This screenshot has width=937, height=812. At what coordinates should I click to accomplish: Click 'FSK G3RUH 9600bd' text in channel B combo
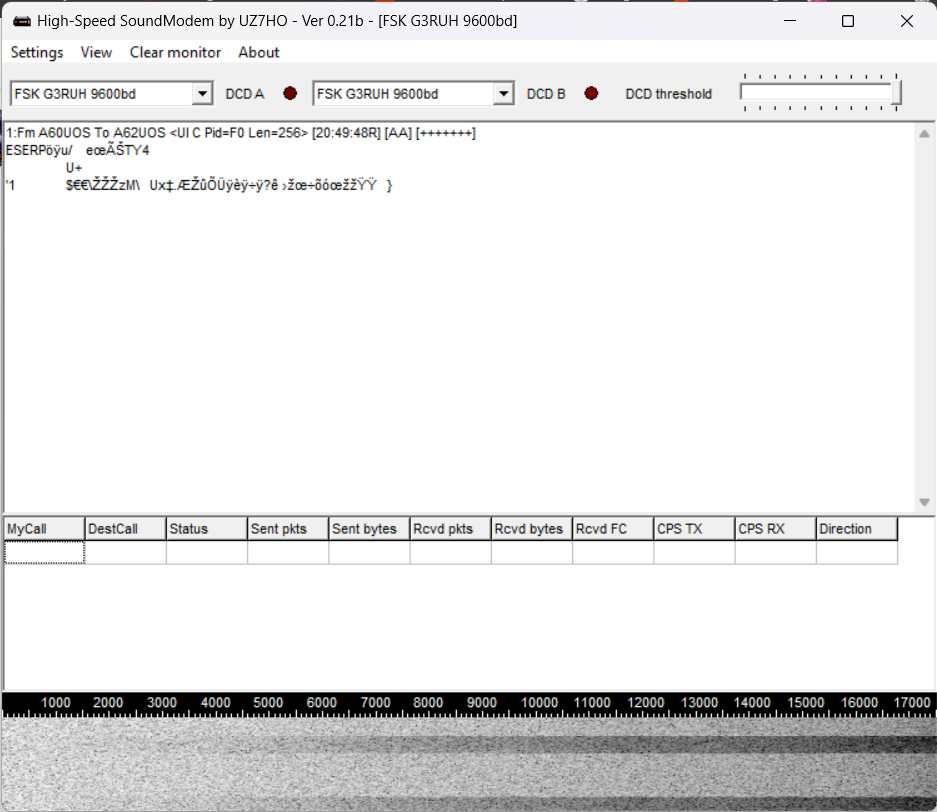click(x=378, y=94)
